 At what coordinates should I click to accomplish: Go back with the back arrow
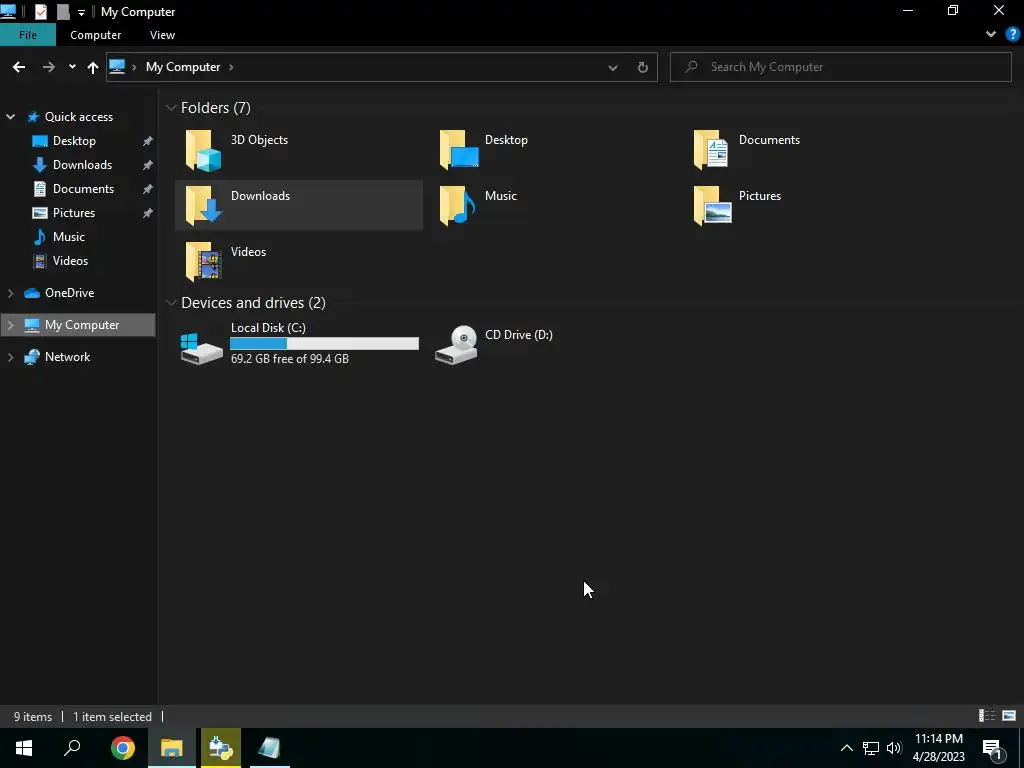coord(19,67)
